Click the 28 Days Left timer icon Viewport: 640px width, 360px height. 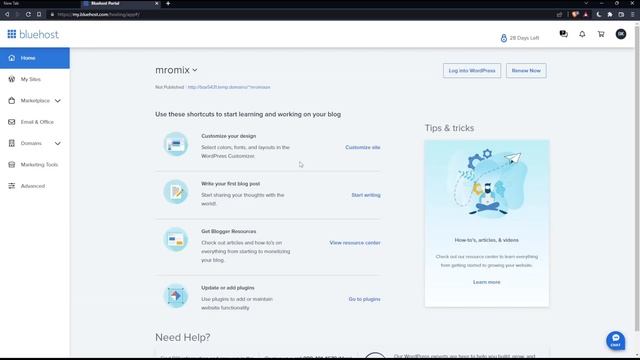coord(504,38)
